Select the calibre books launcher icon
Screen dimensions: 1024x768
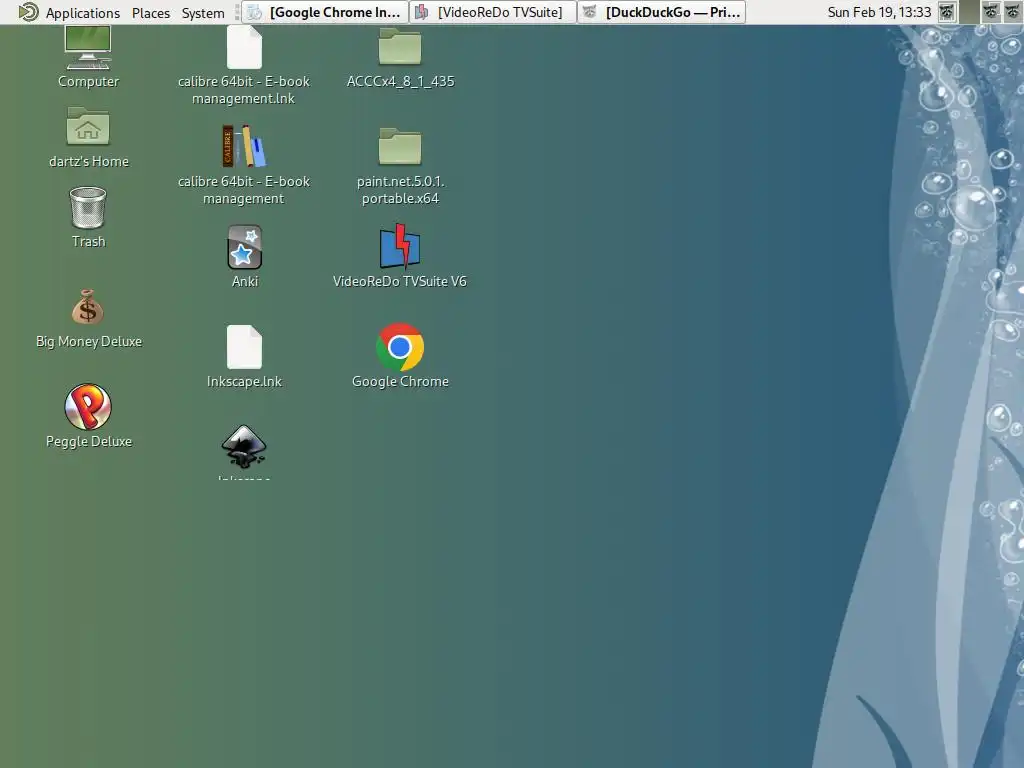244,146
